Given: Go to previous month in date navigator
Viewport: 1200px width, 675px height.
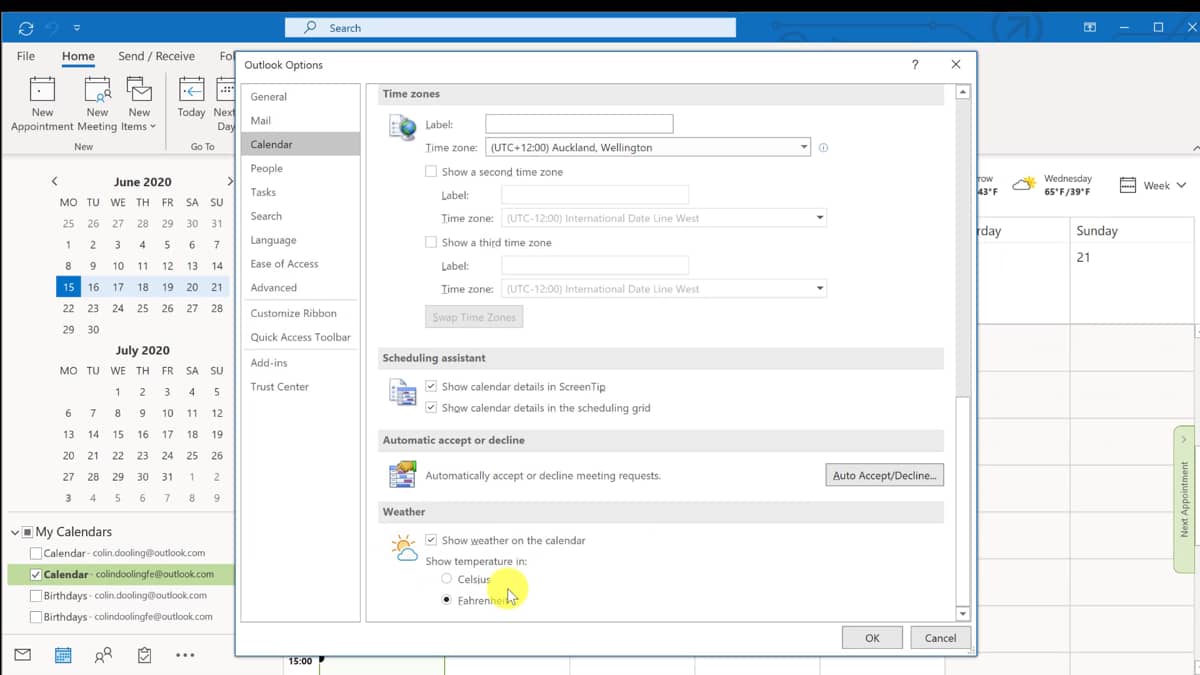Looking at the screenshot, I should 54,181.
